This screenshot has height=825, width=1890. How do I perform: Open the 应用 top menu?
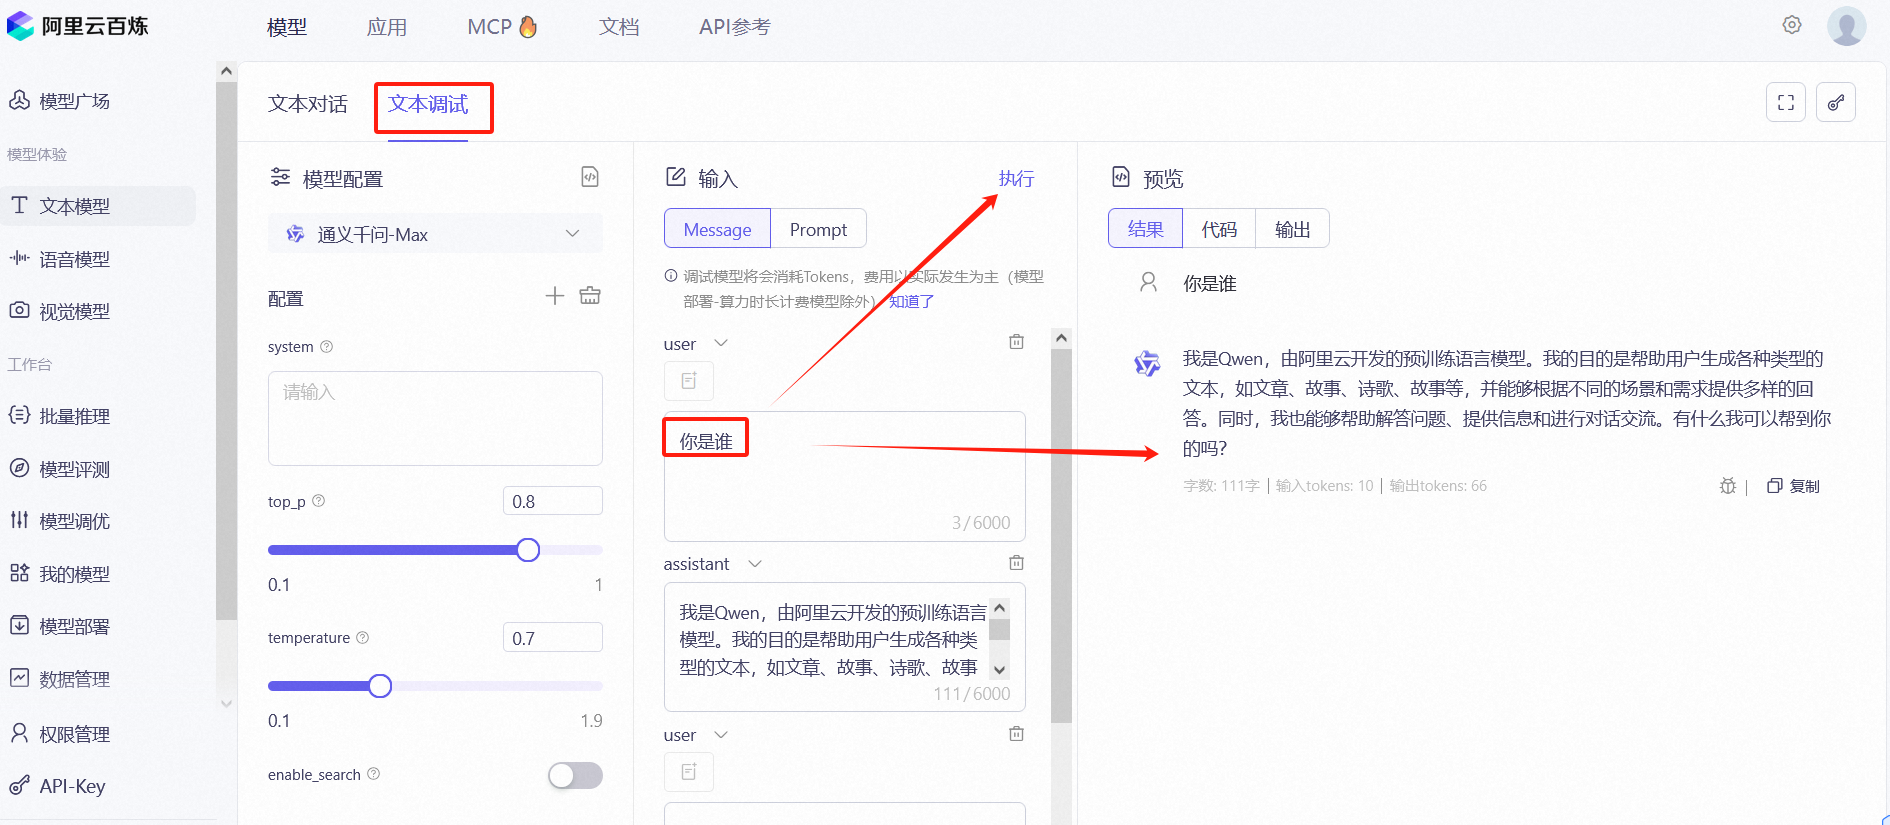[387, 27]
